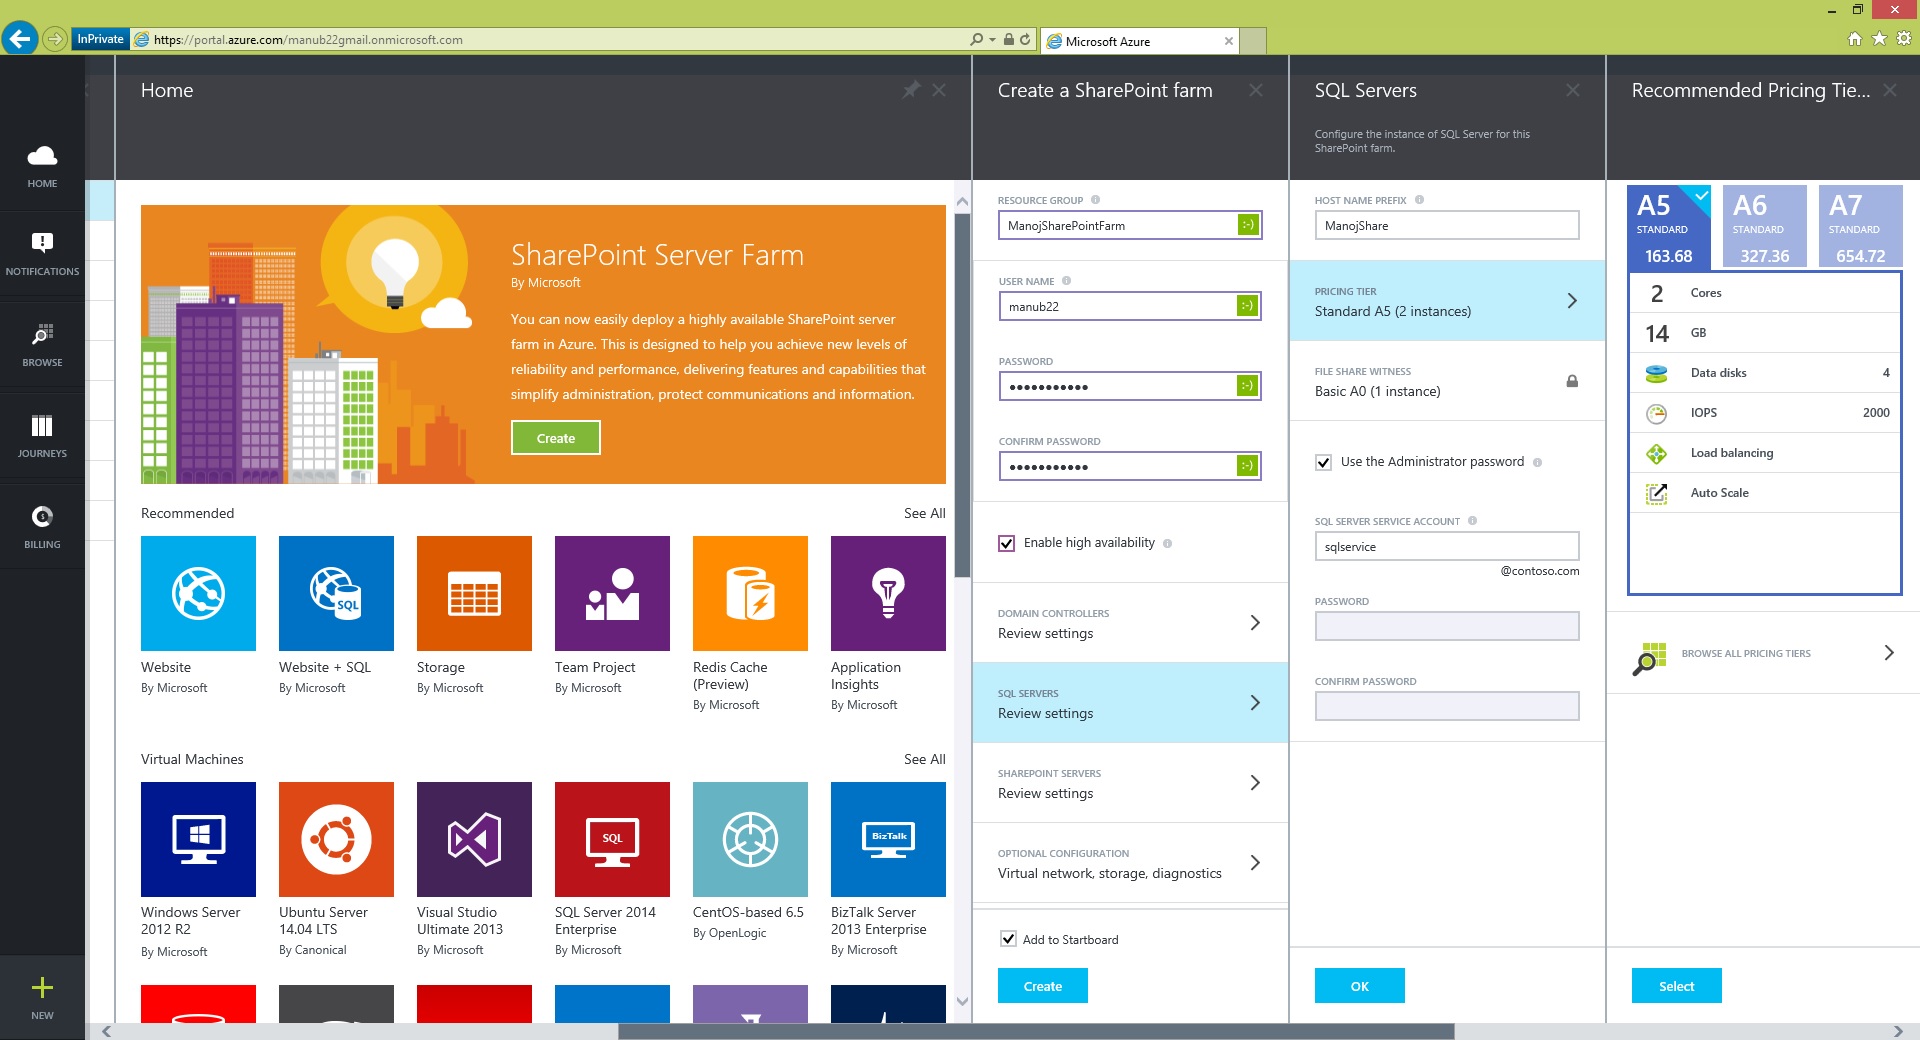1920x1040 pixels.
Task: Click the New plus icon
Action: coord(42,996)
